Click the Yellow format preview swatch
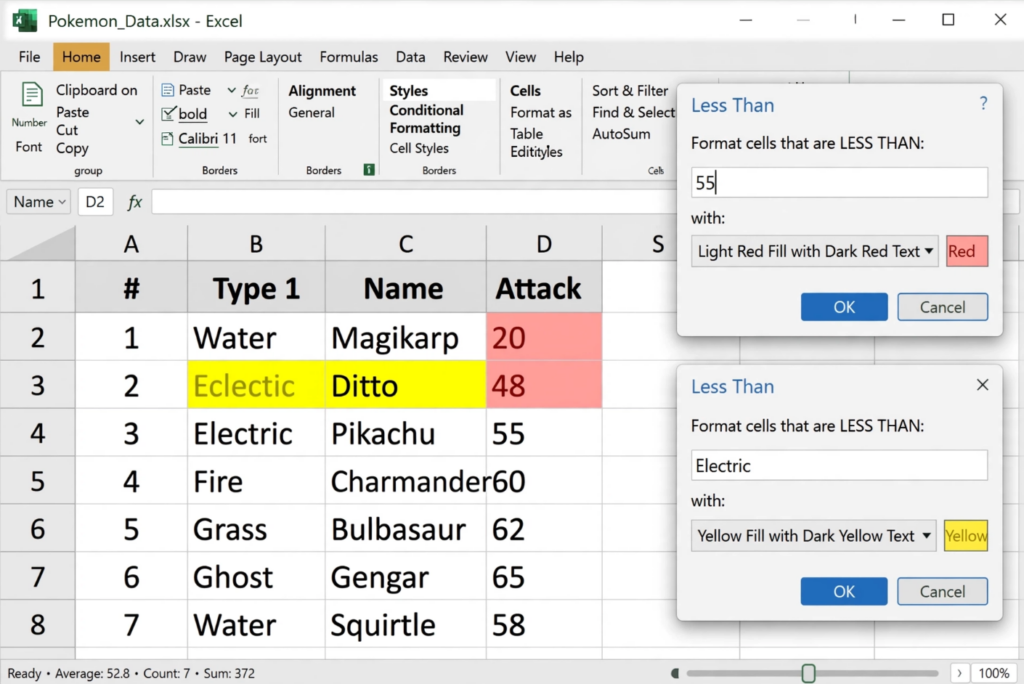Screen dimensions: 1024x684 pyautogui.click(x=966, y=536)
